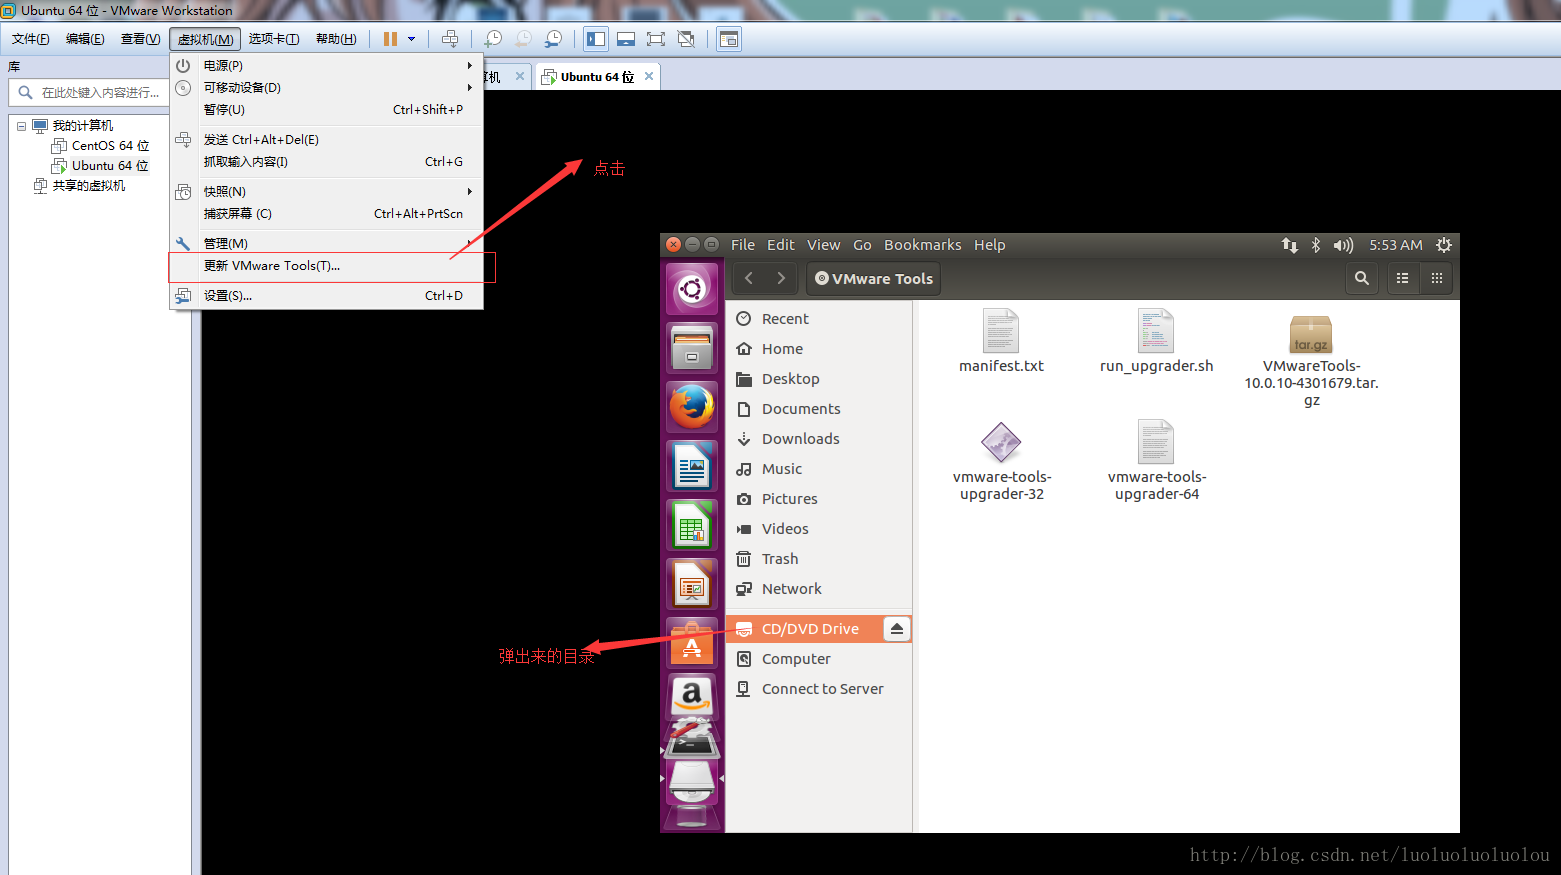Open the 文件(F) menu

click(x=30, y=39)
